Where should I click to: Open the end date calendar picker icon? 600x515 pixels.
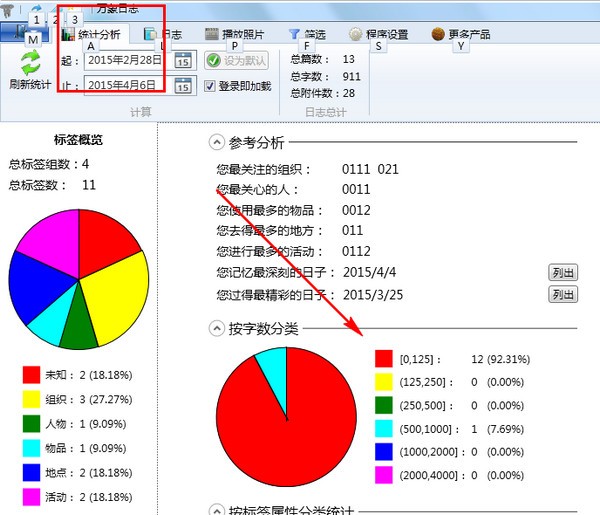(x=183, y=85)
